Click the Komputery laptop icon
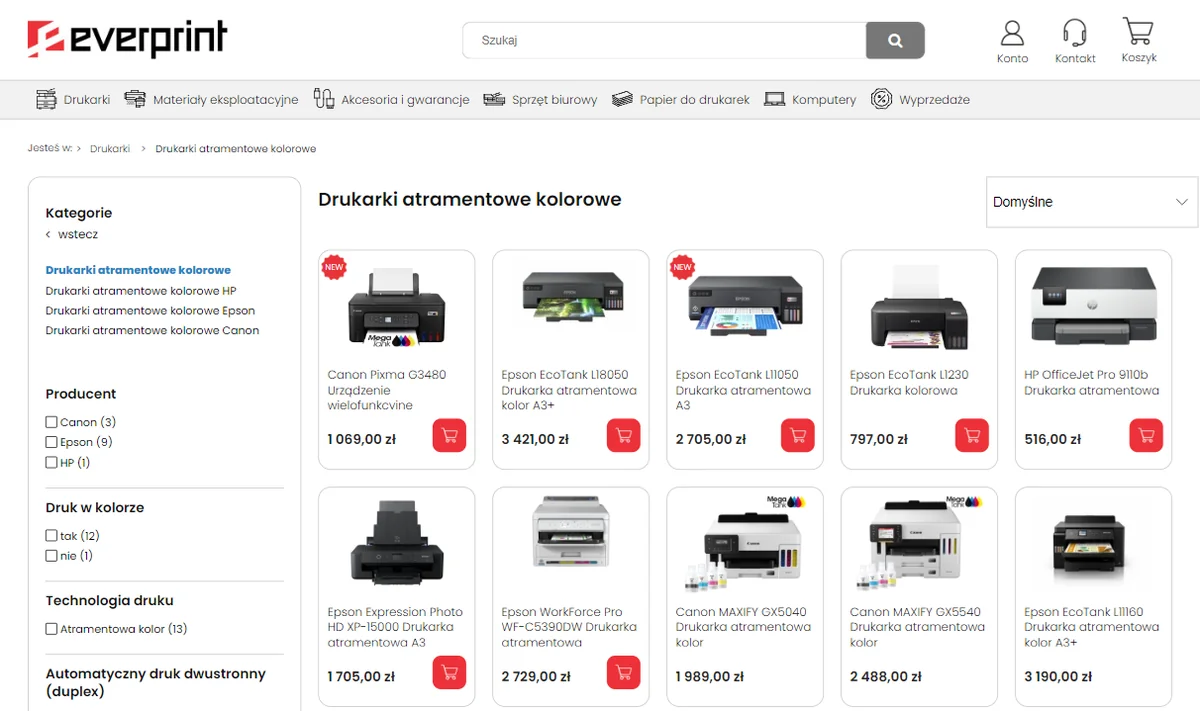1200x711 pixels. click(x=774, y=99)
